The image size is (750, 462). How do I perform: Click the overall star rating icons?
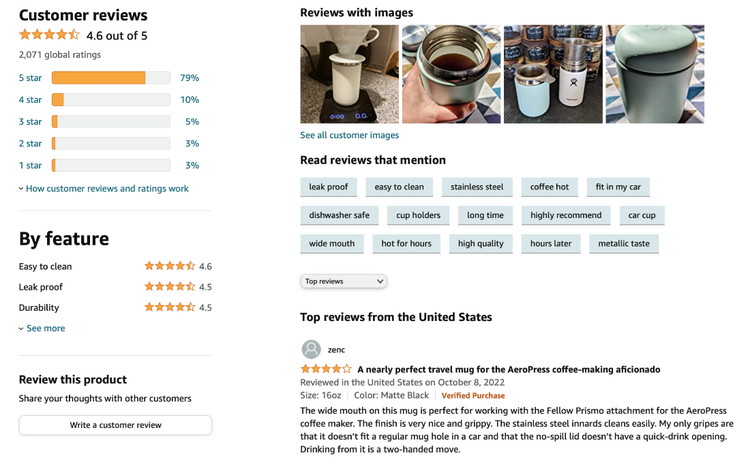(49, 35)
